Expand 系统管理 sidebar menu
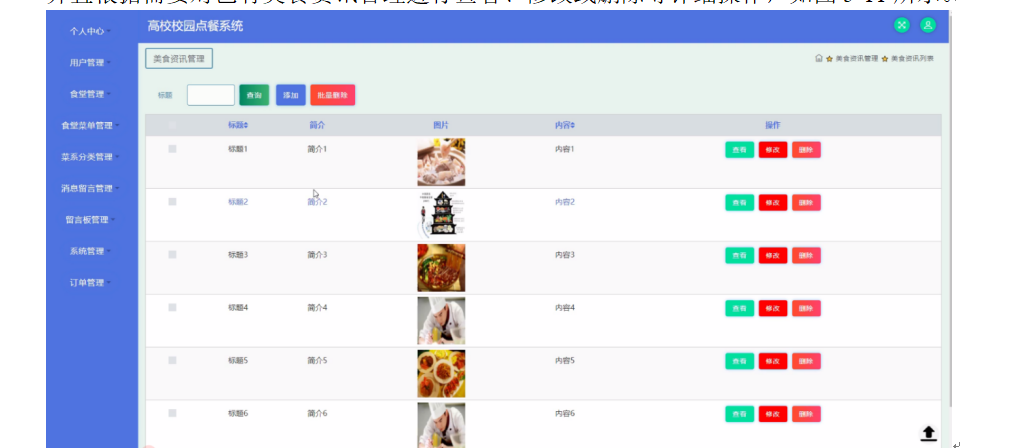 pos(90,251)
